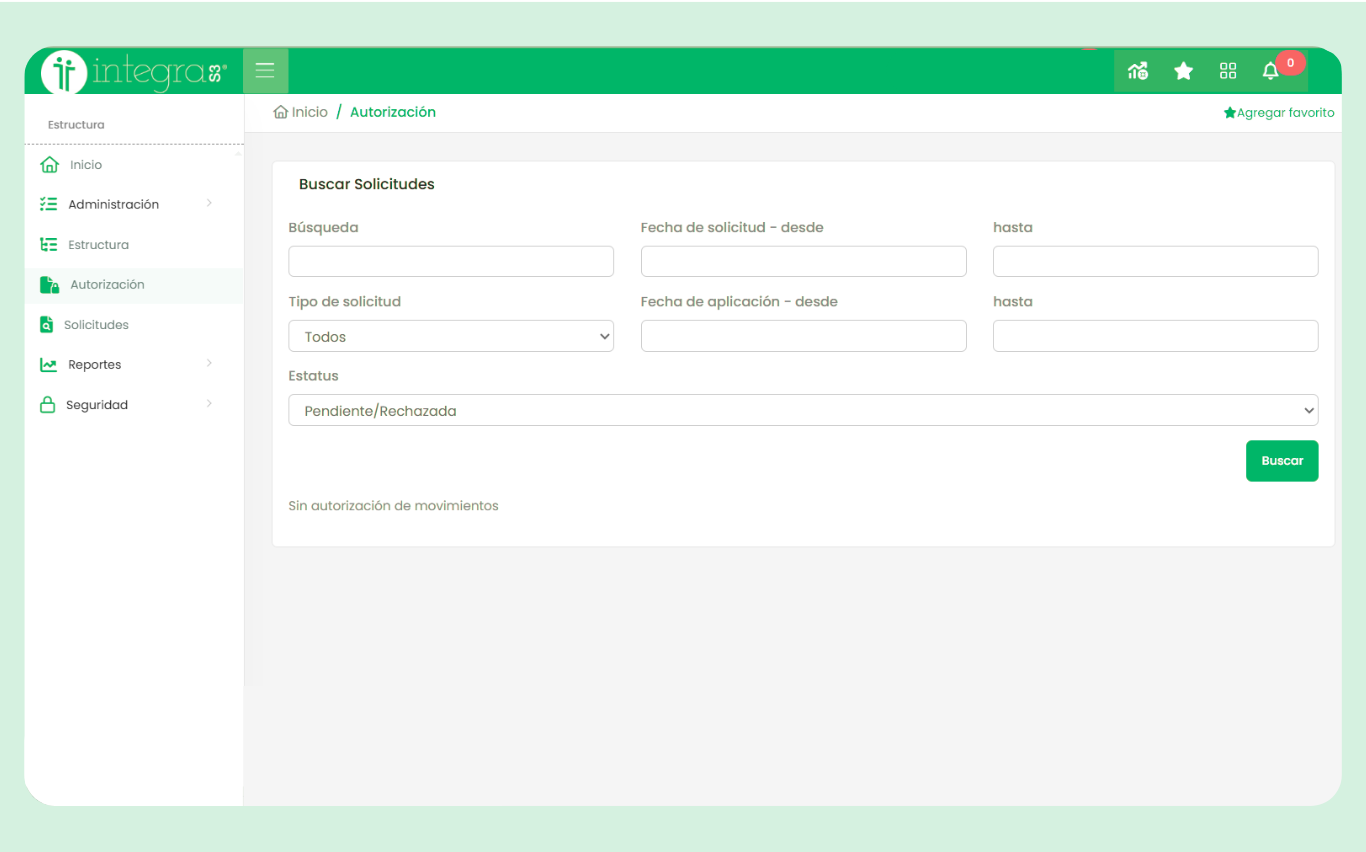Viewport: 1366px width, 852px height.
Task: Open the statistics chart icon in header
Action: (x=1138, y=71)
